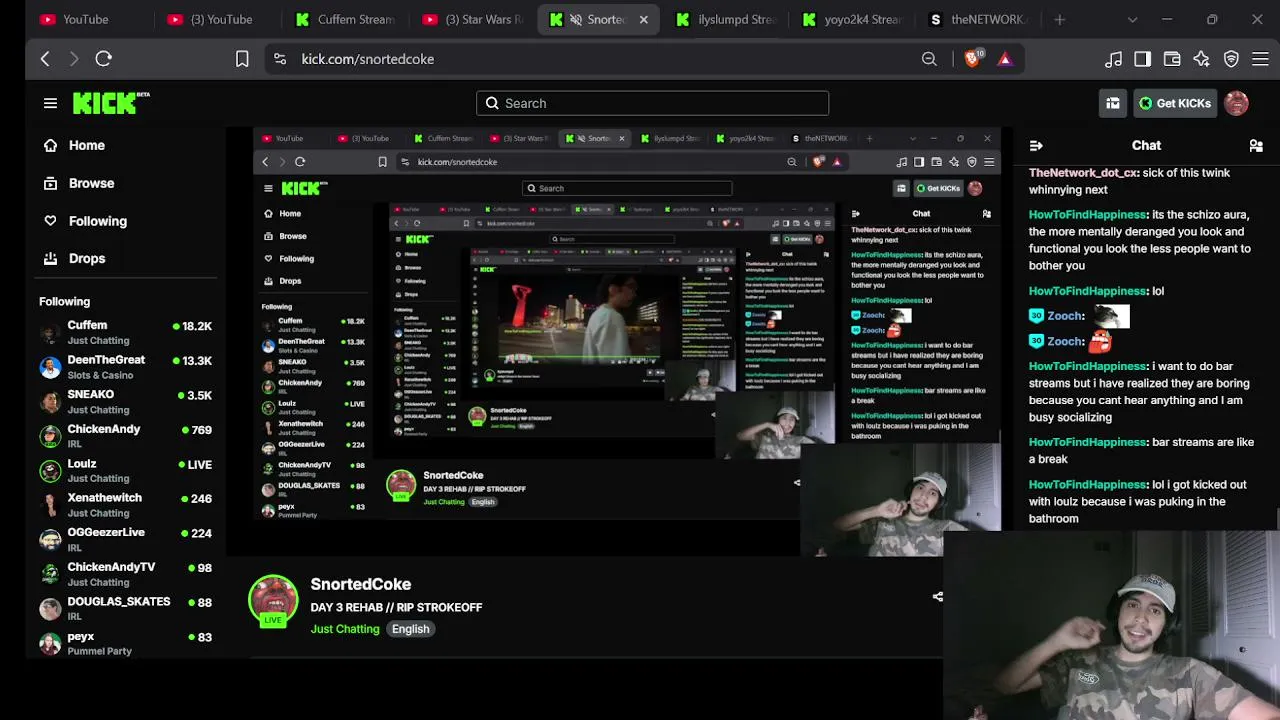This screenshot has width=1280, height=720.
Task: Open the Brave Shields lion icon
Action: coord(973,59)
